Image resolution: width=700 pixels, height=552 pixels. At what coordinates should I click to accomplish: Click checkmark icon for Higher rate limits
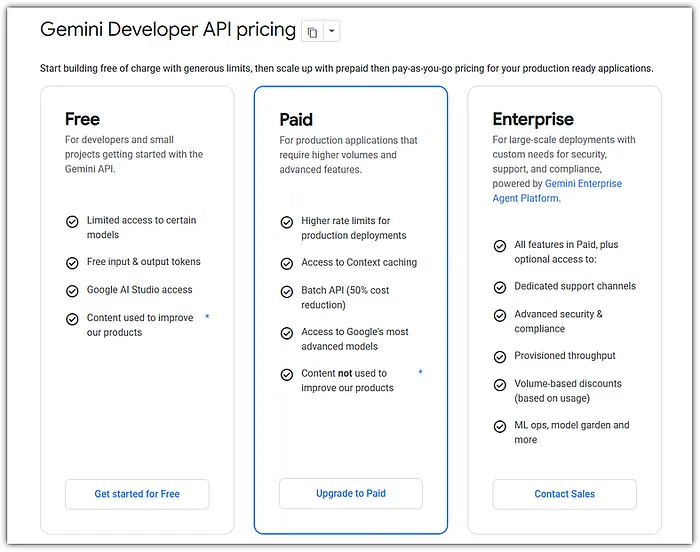pos(287,222)
